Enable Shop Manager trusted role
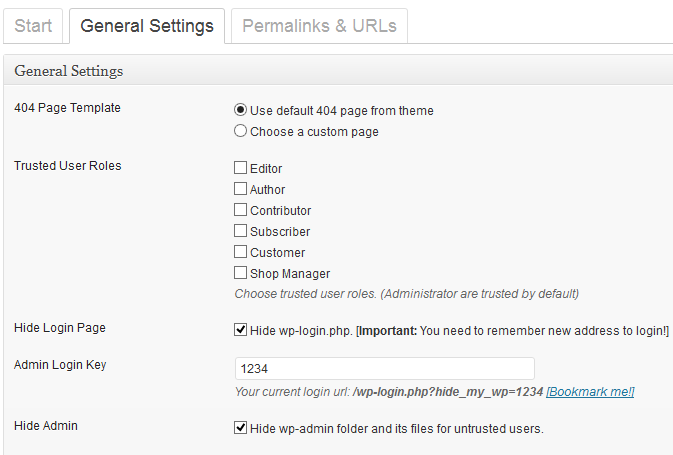673x455 pixels. (x=241, y=273)
